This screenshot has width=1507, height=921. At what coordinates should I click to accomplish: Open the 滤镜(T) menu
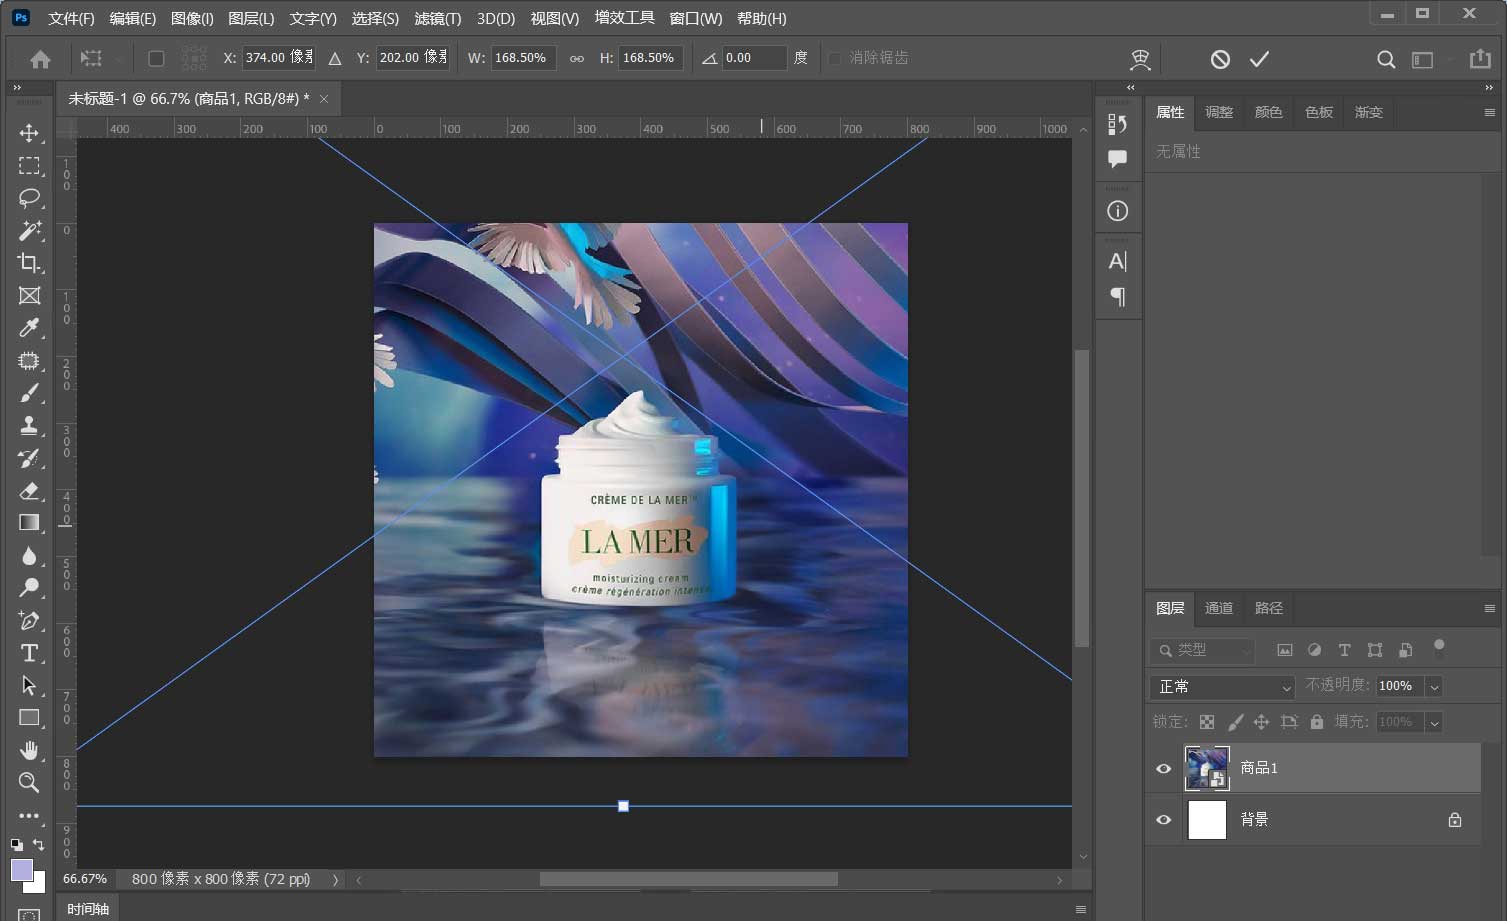[x=437, y=18]
